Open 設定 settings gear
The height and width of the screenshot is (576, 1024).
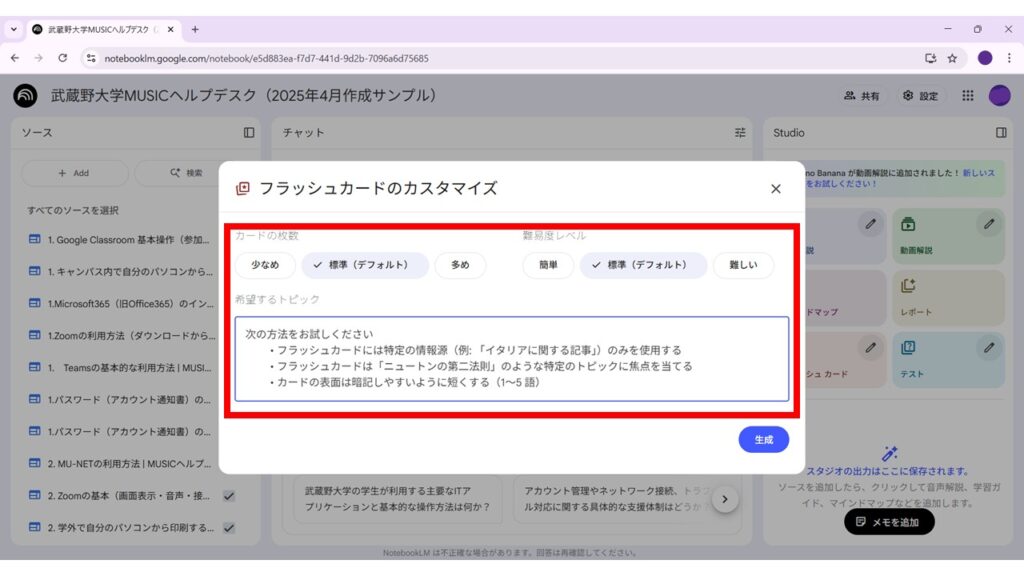pyautogui.click(x=920, y=96)
